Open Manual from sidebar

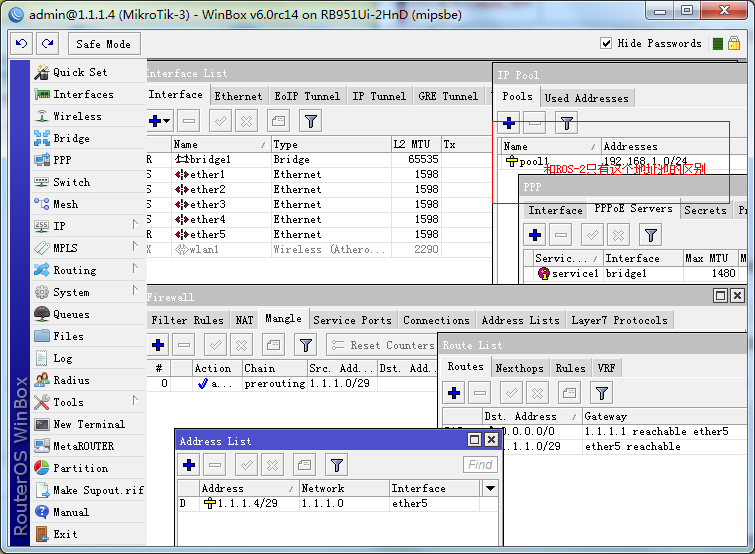click(89, 512)
